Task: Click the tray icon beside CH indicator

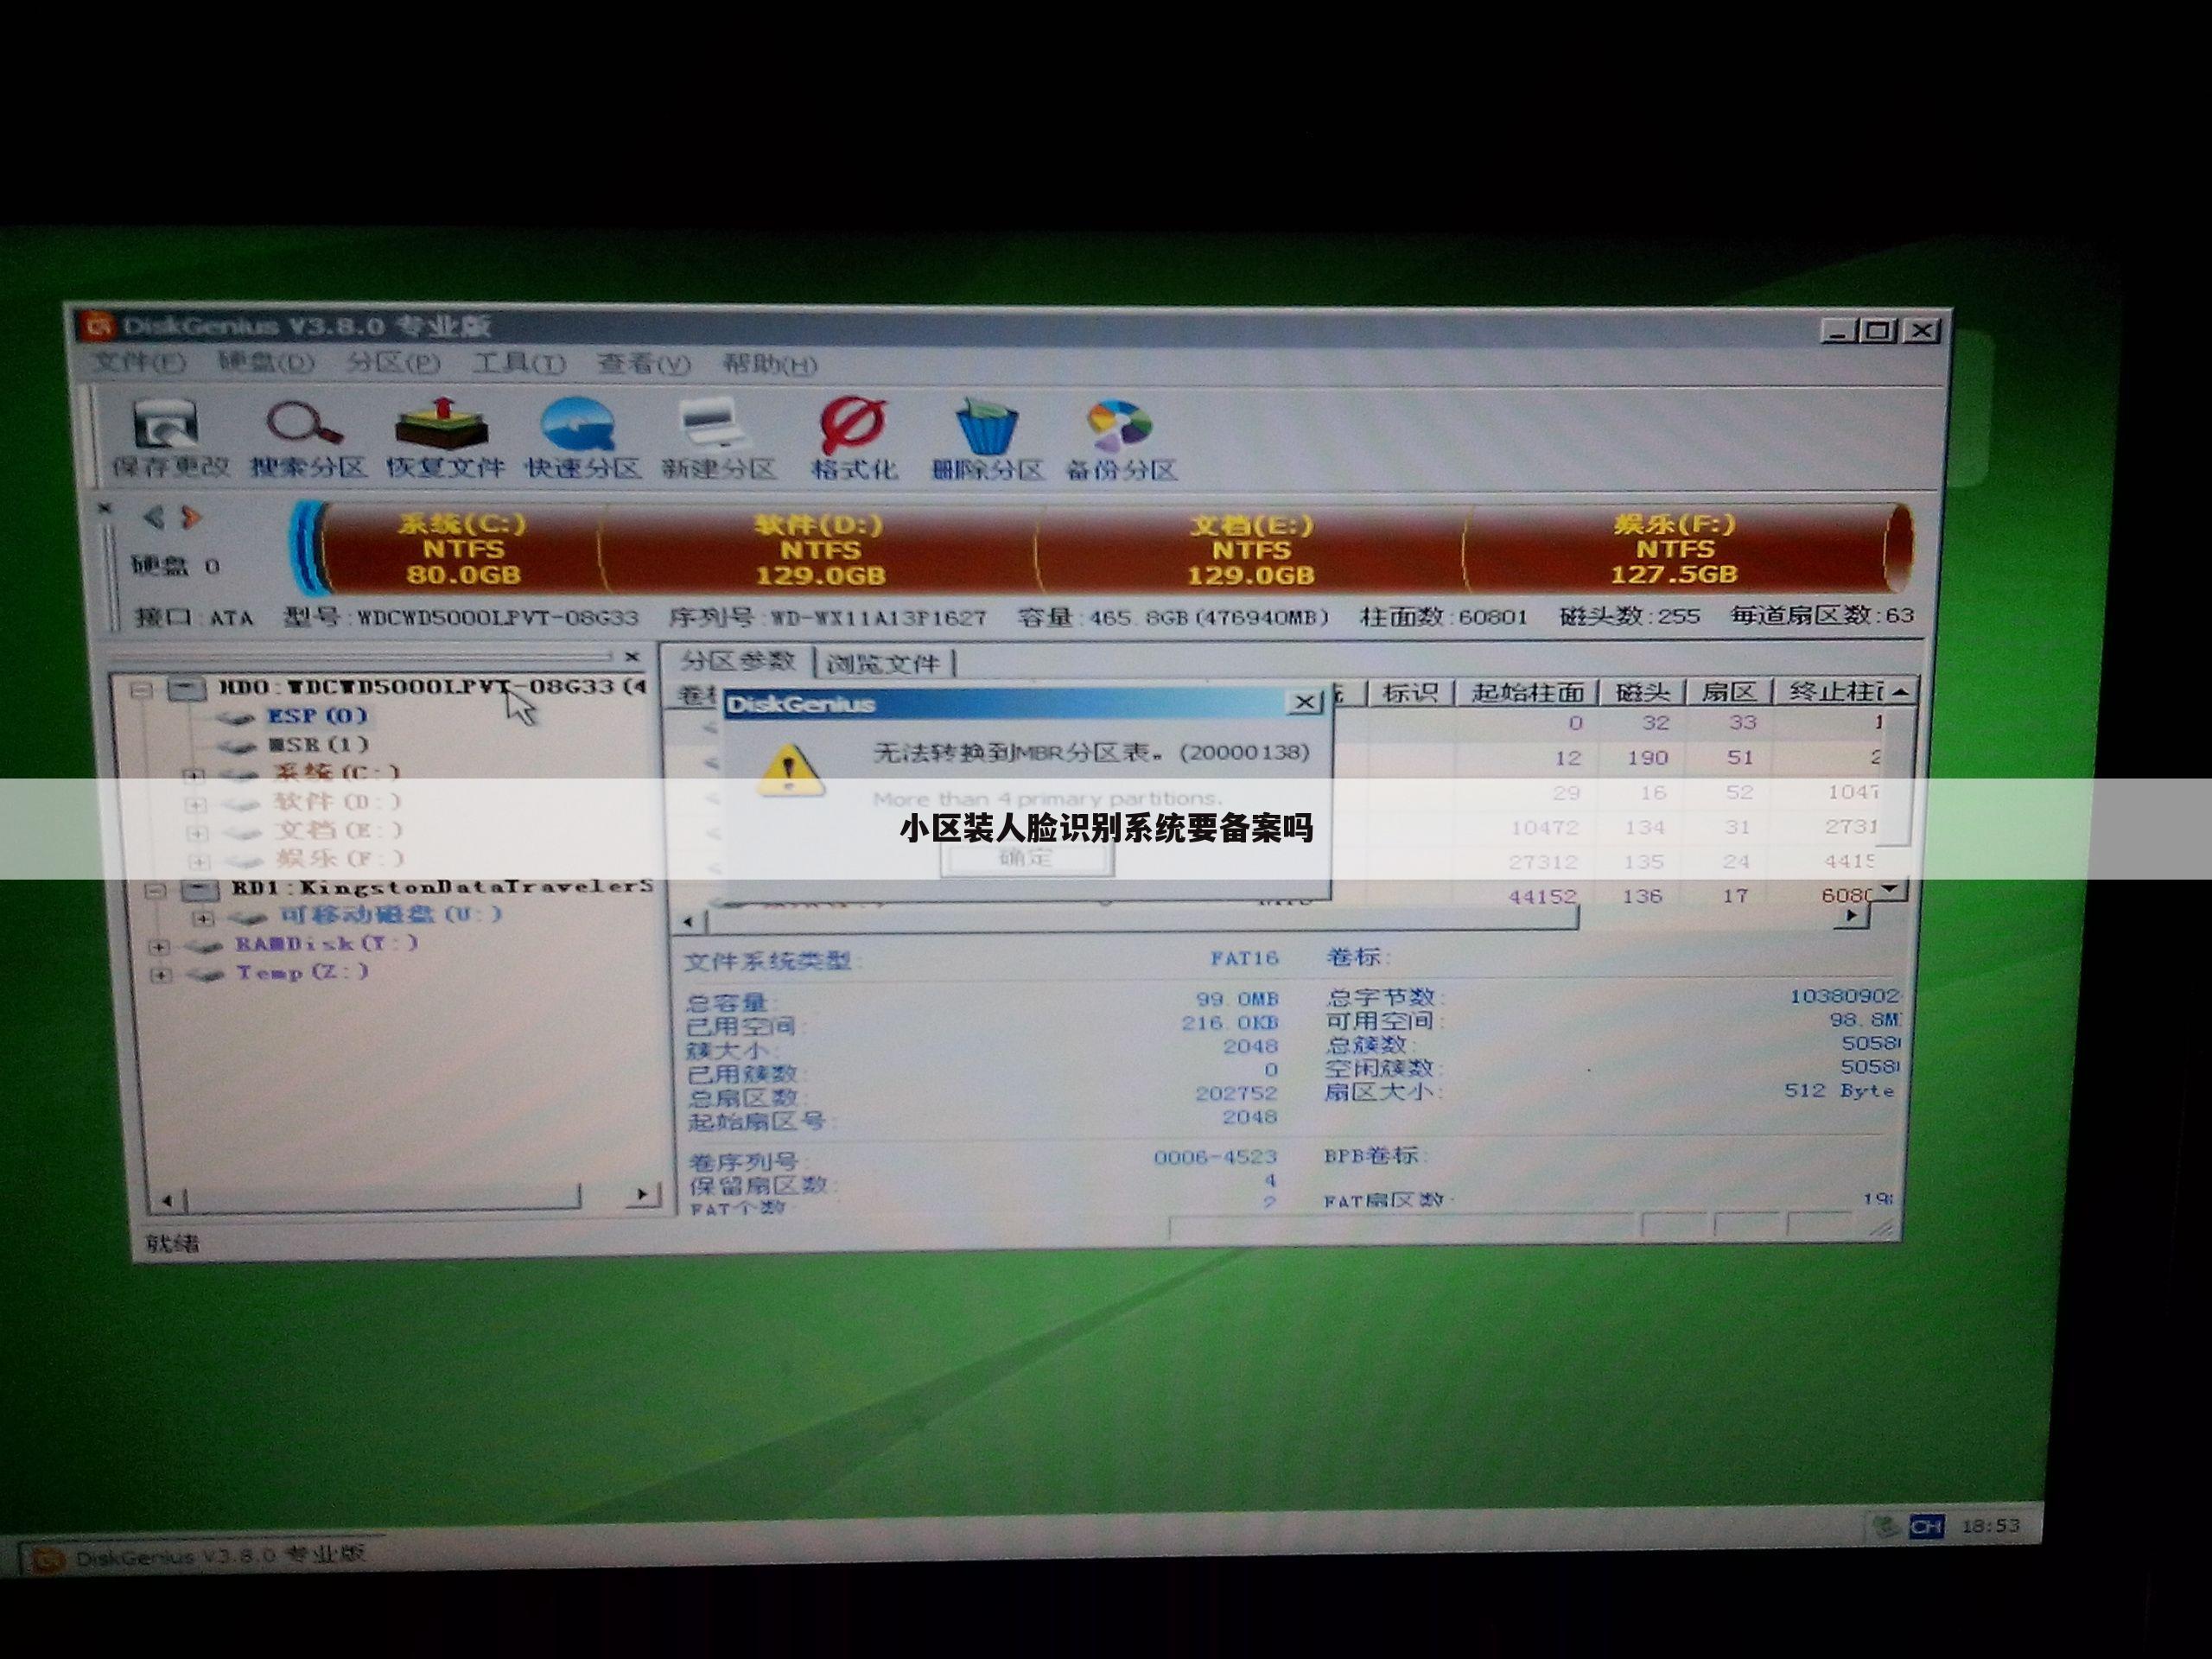Action: coord(1885,1526)
